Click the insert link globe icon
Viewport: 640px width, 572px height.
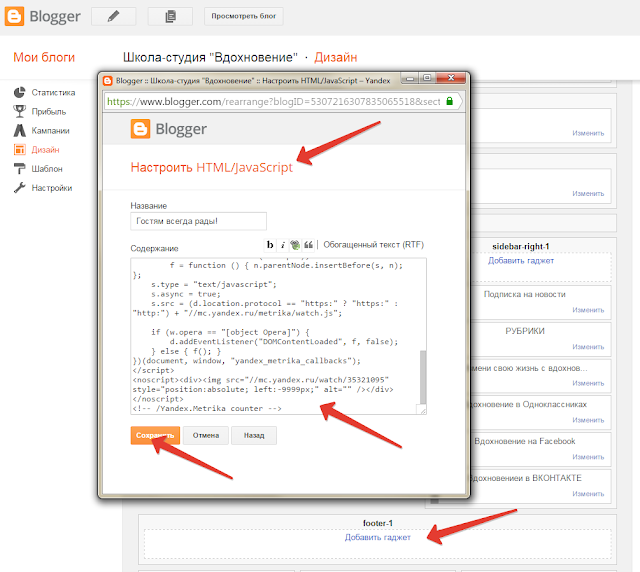click(295, 245)
